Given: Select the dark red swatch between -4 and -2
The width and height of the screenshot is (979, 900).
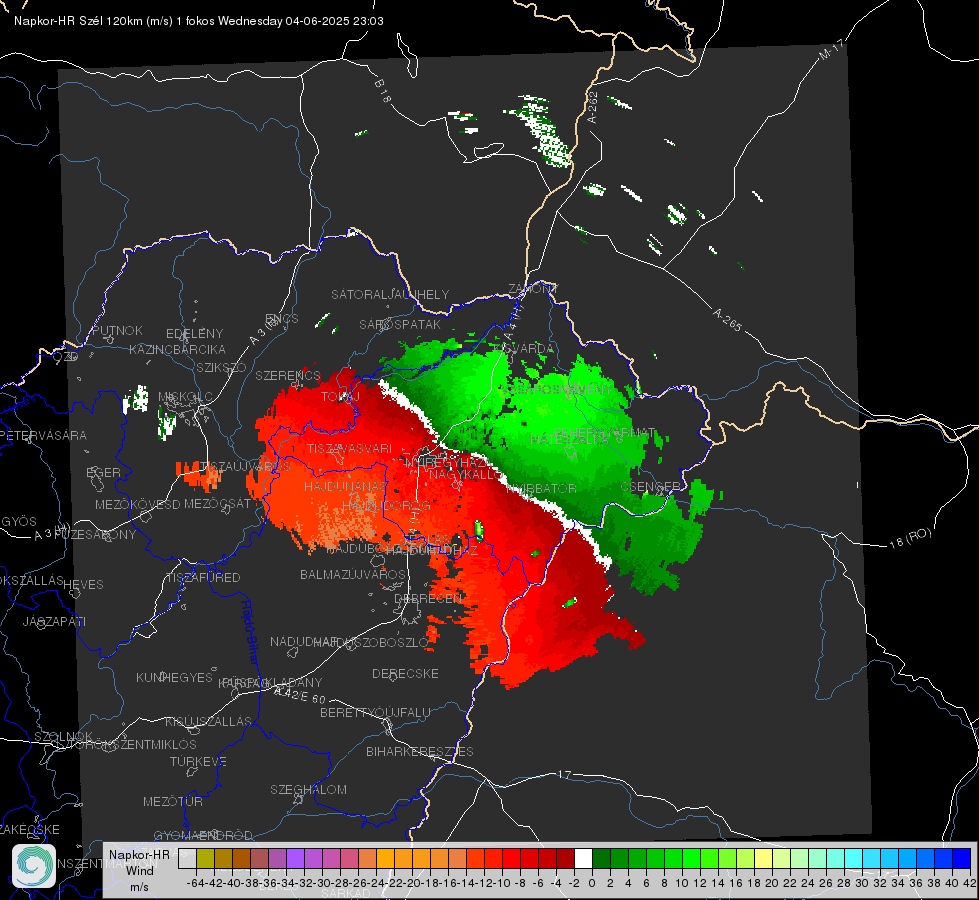Looking at the screenshot, I should coord(565,859).
